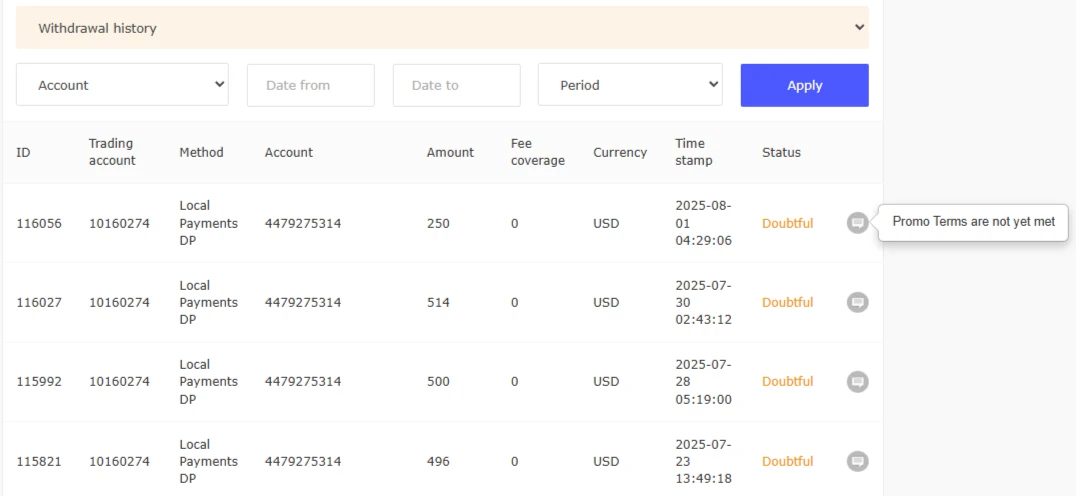Click comment icon for withdrawal 116027
The width and height of the screenshot is (1076, 496).
(857, 302)
